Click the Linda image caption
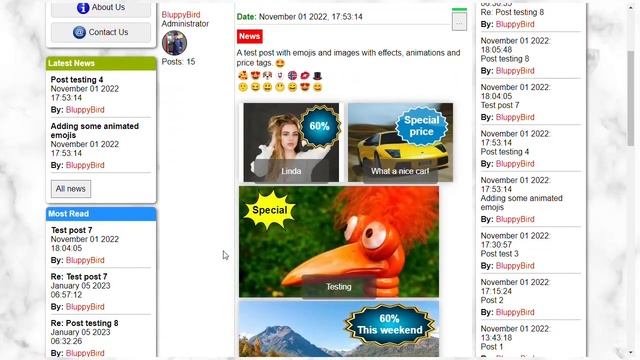 (291, 171)
